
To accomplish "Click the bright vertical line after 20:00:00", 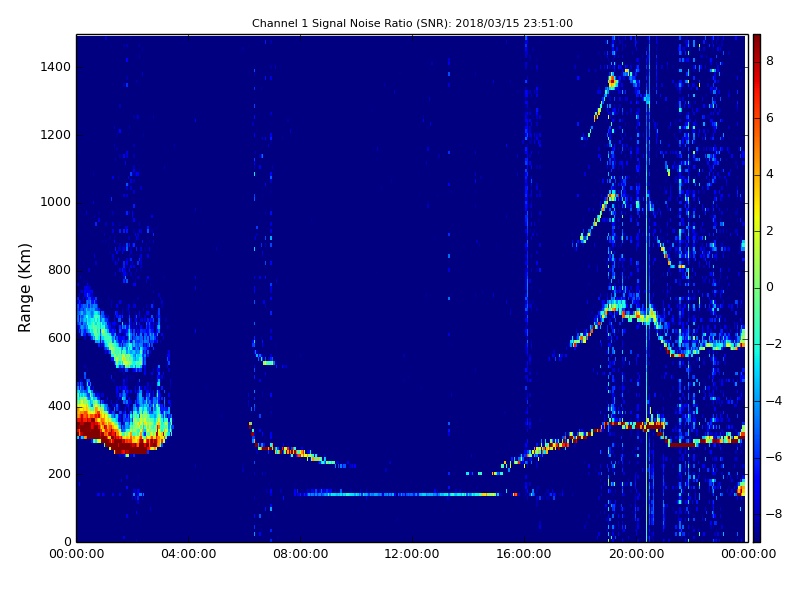I will 647,288.
